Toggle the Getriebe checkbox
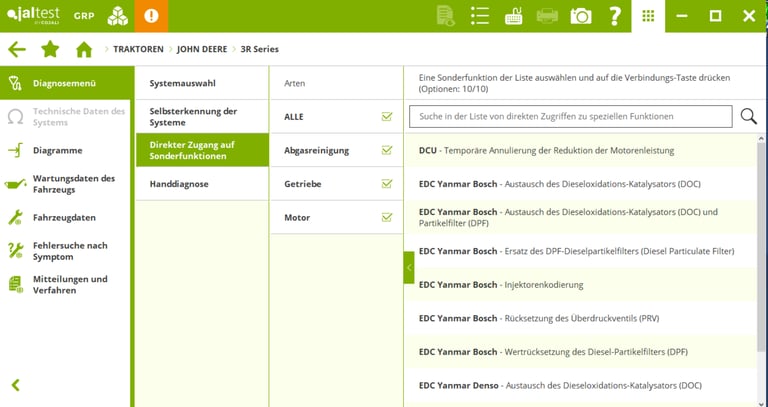768x407 pixels. pos(386,184)
